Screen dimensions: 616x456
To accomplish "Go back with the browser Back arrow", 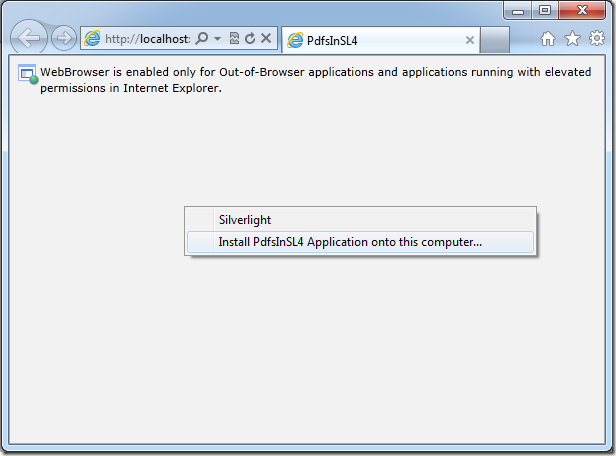I will 29,38.
